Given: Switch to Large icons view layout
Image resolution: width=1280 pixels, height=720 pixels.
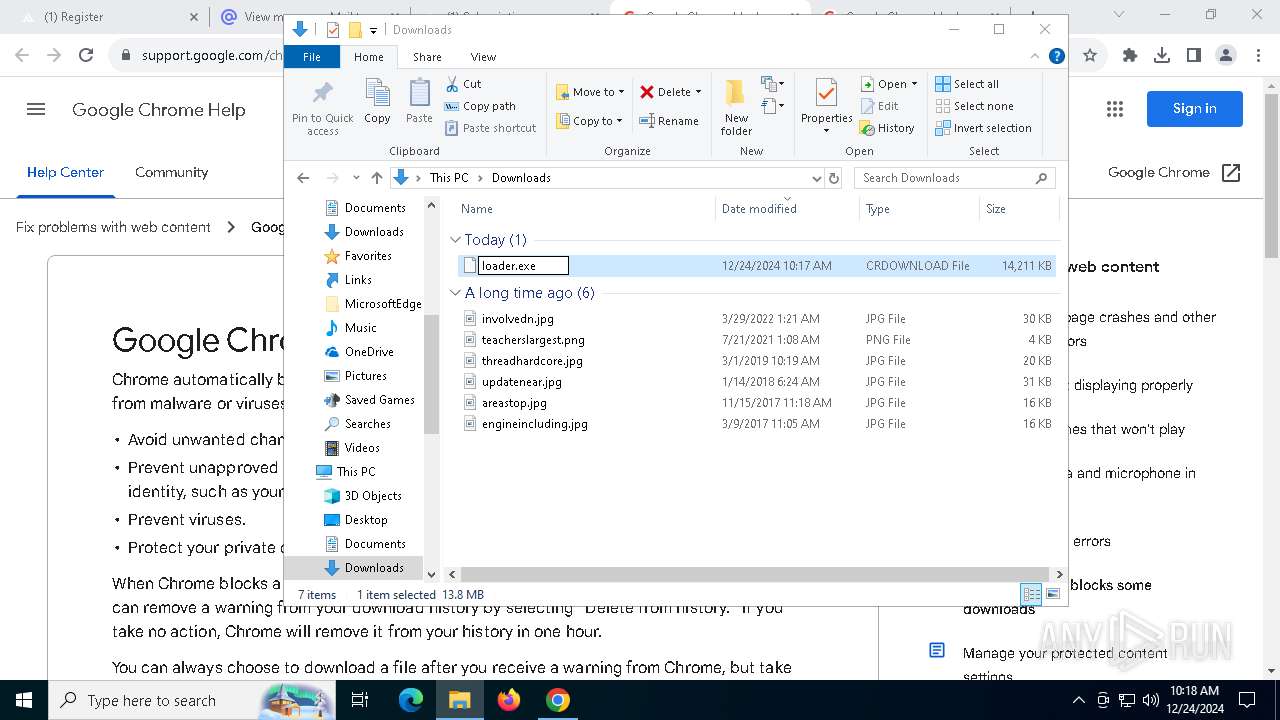Looking at the screenshot, I should click(x=1052, y=594).
